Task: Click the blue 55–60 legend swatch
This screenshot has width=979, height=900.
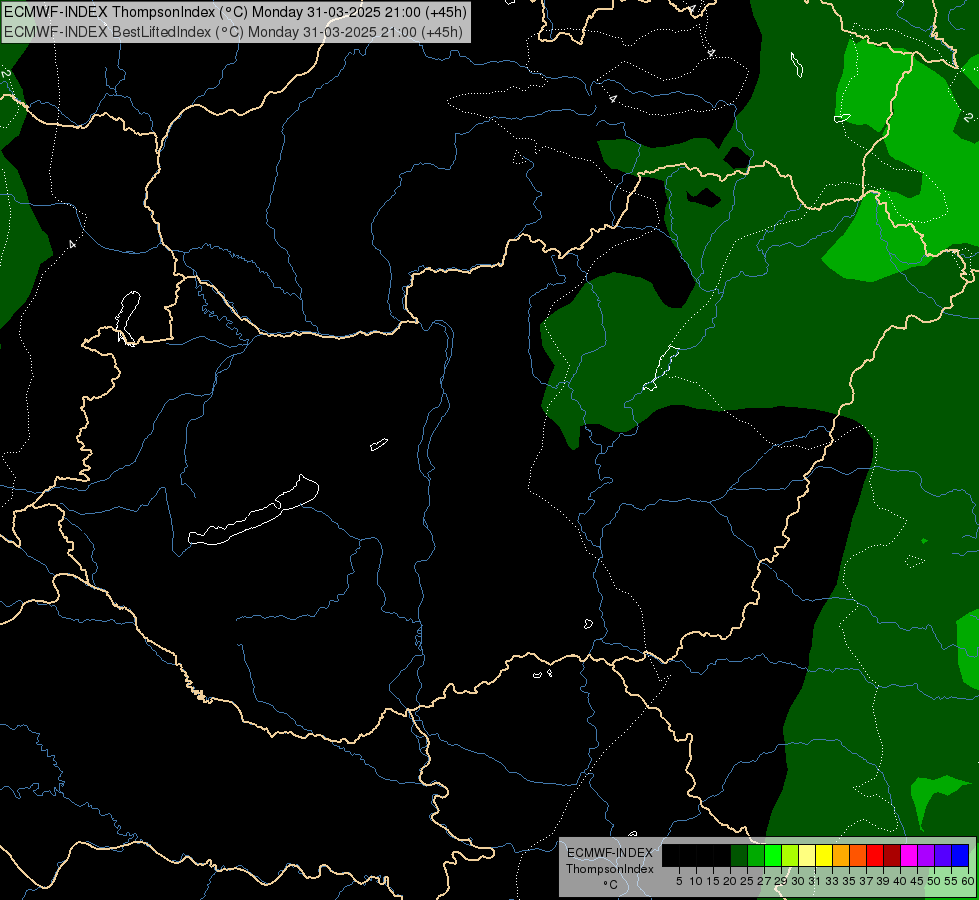Action: coord(960,855)
